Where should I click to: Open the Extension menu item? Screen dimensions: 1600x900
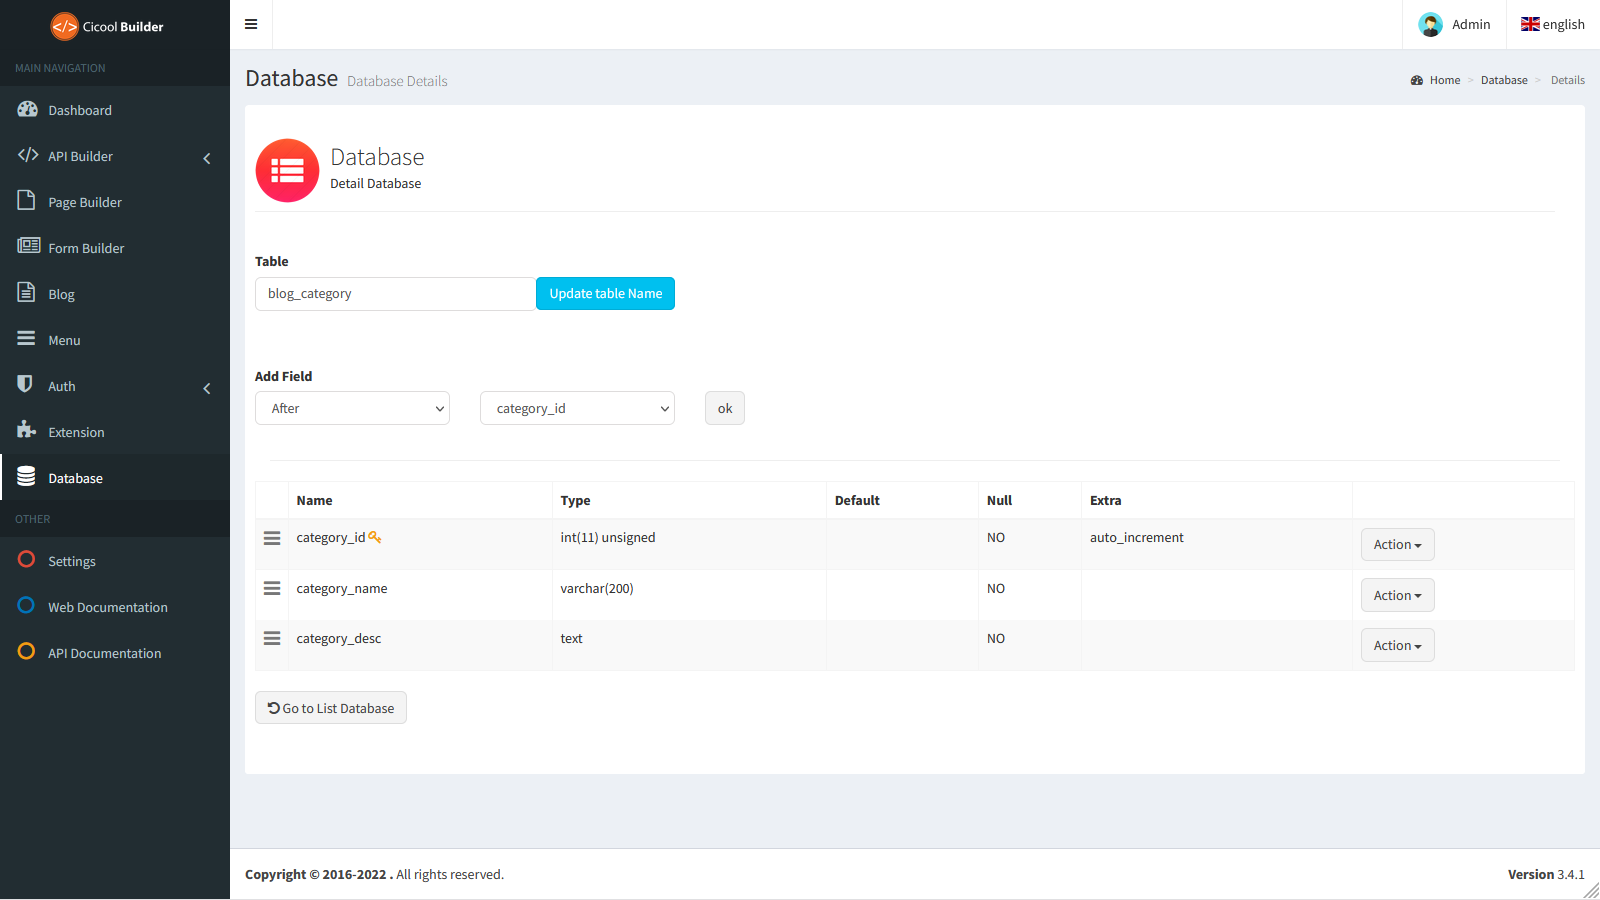(x=115, y=432)
